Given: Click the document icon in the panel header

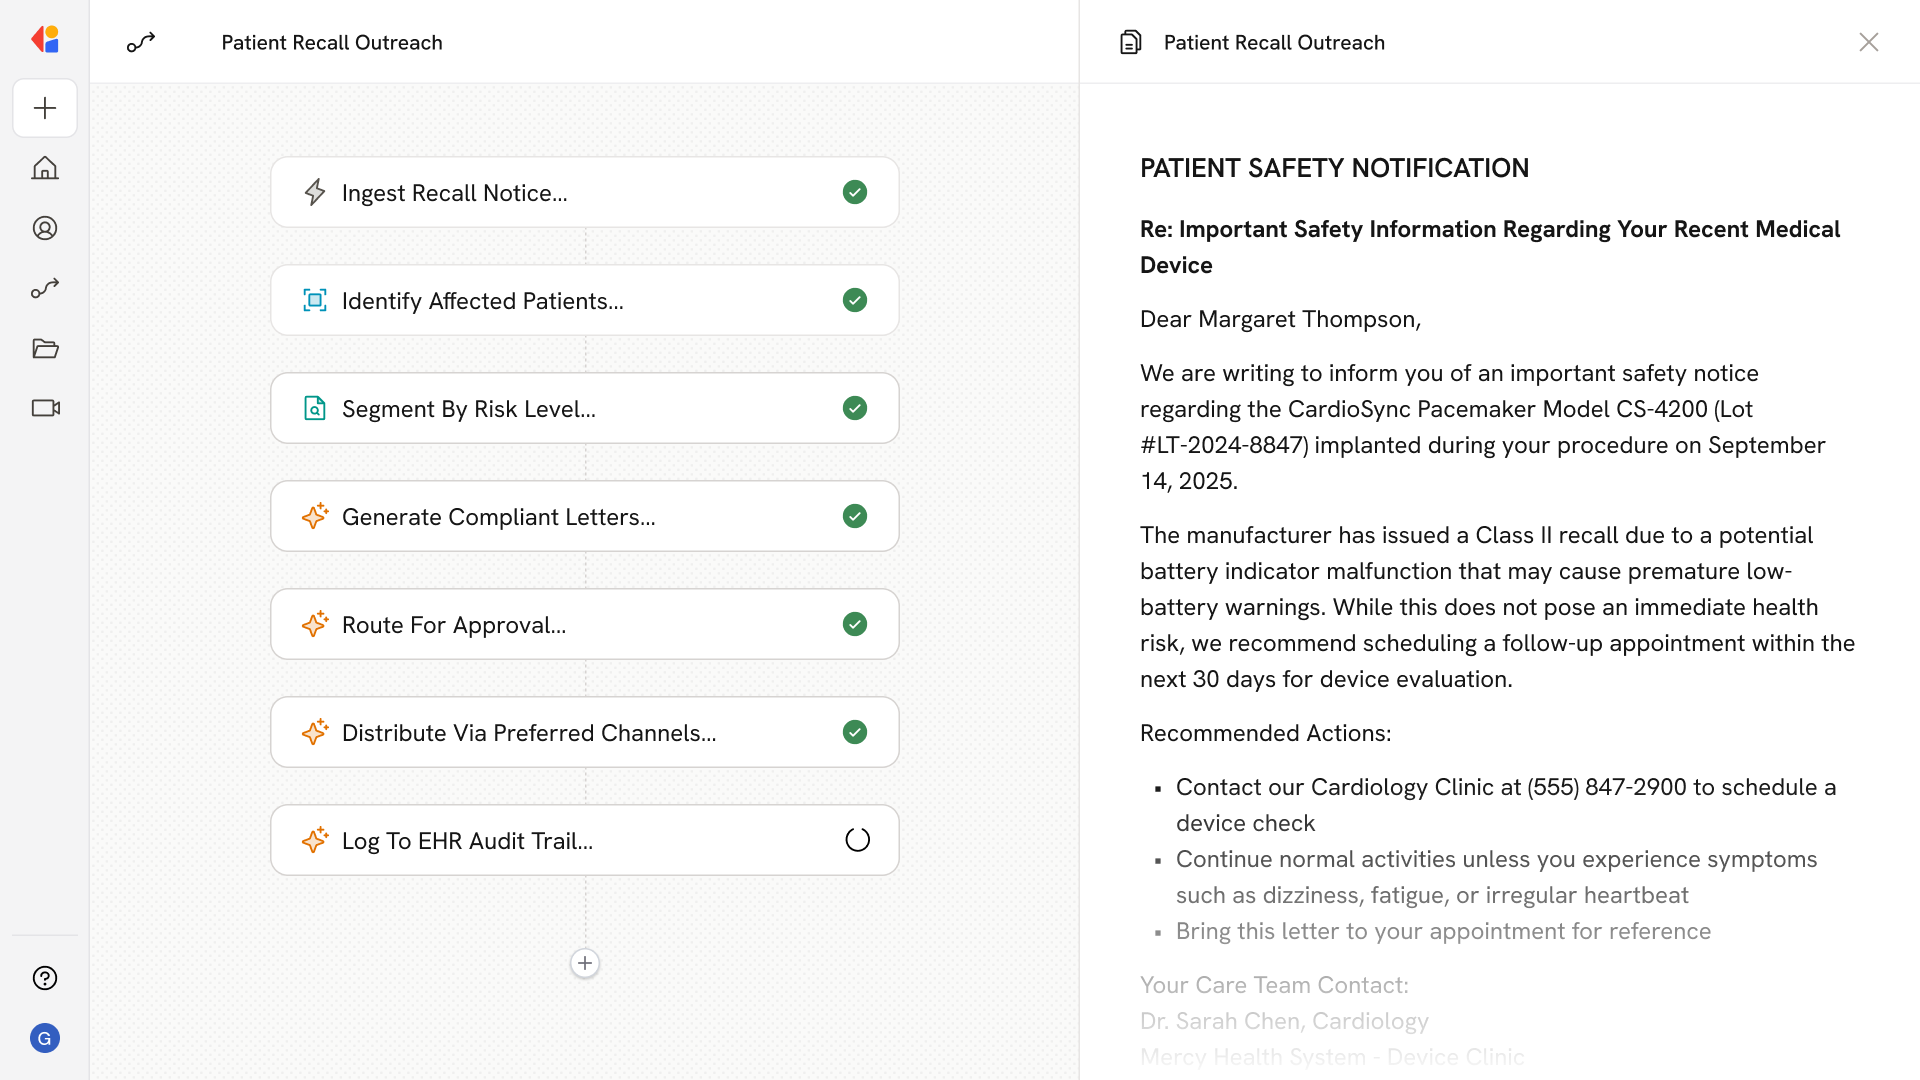Looking at the screenshot, I should [x=1131, y=42].
